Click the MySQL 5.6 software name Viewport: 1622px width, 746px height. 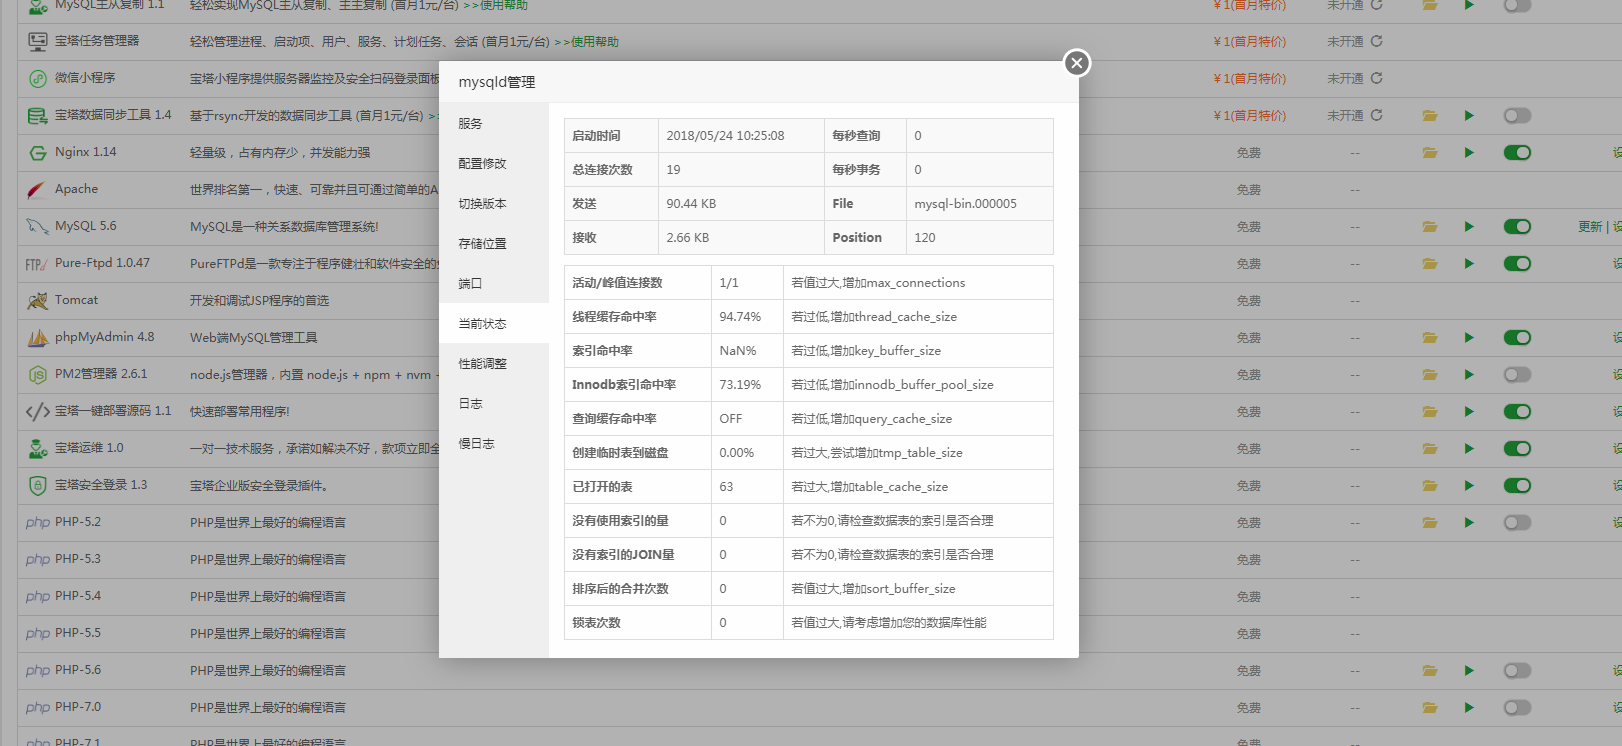(x=86, y=226)
